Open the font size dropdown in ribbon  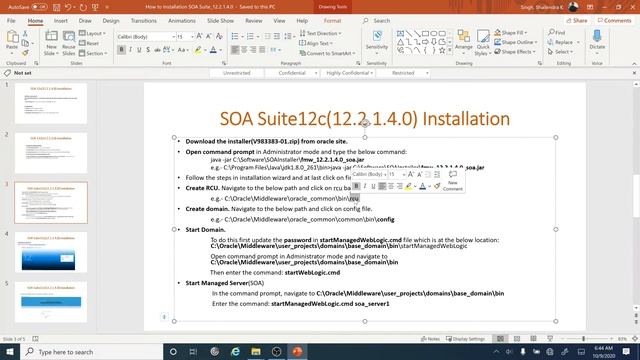tap(192, 37)
